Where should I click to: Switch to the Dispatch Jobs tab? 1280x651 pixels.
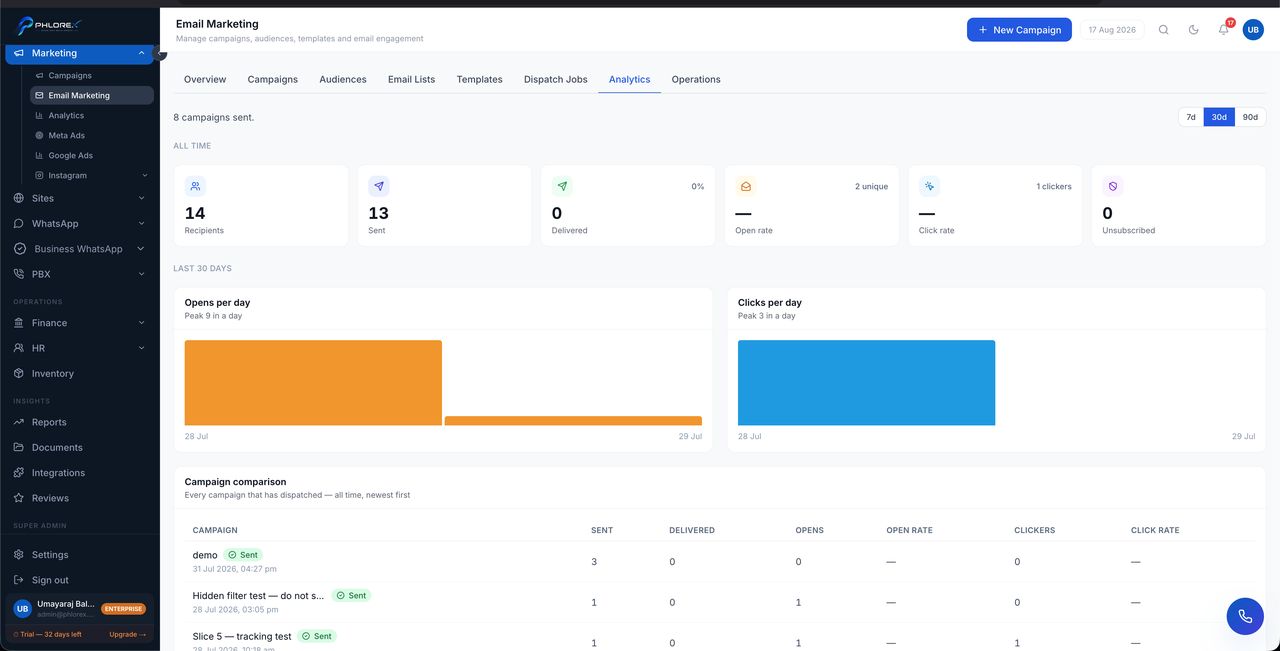[x=556, y=79]
